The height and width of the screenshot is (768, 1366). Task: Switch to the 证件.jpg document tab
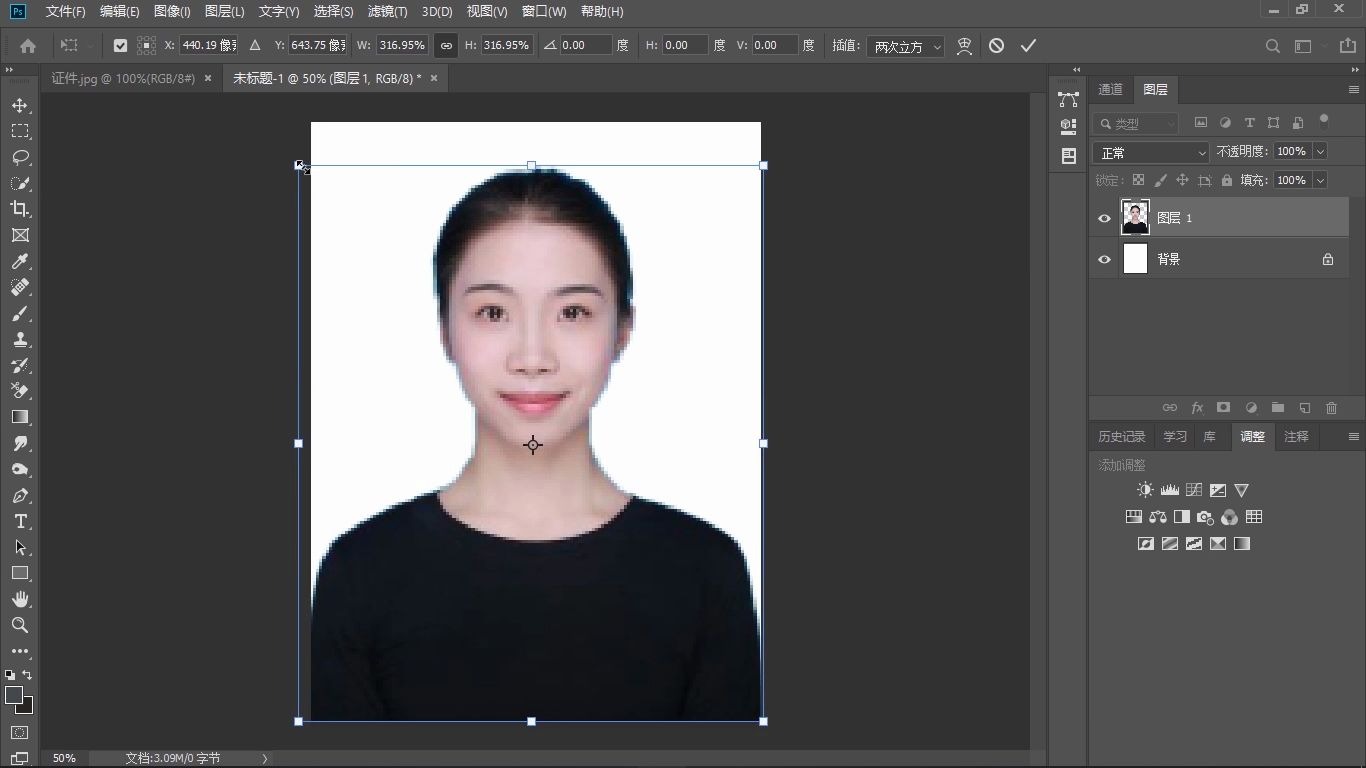point(123,78)
